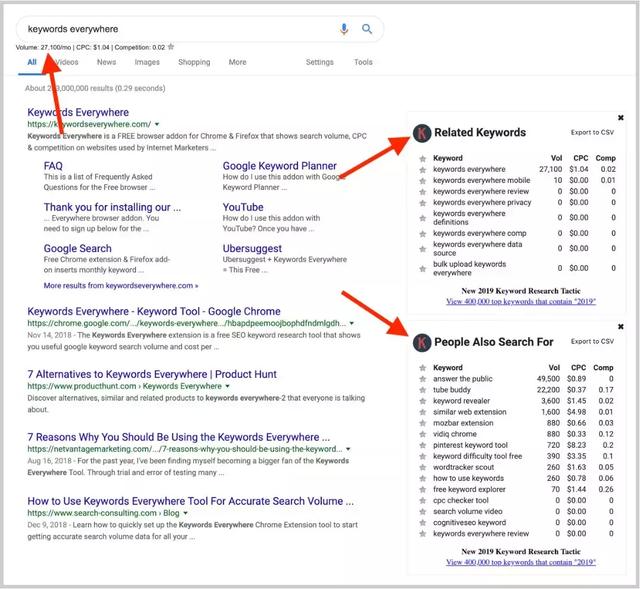The height and width of the screenshot is (589, 640).
Task: Click 2019 keywords link in Related Keywords panel
Action: 521,302
